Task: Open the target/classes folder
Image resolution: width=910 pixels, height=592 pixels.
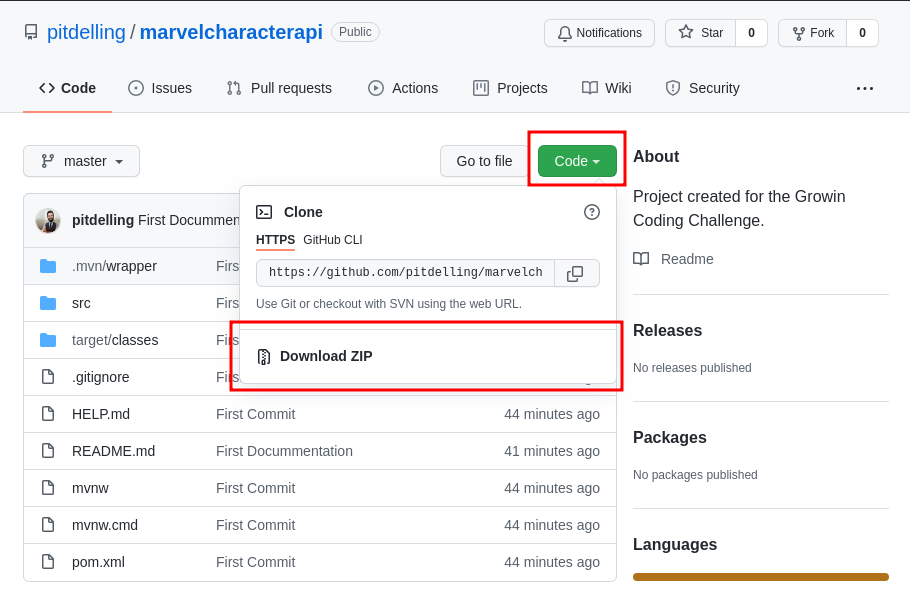Action: click(x=115, y=340)
